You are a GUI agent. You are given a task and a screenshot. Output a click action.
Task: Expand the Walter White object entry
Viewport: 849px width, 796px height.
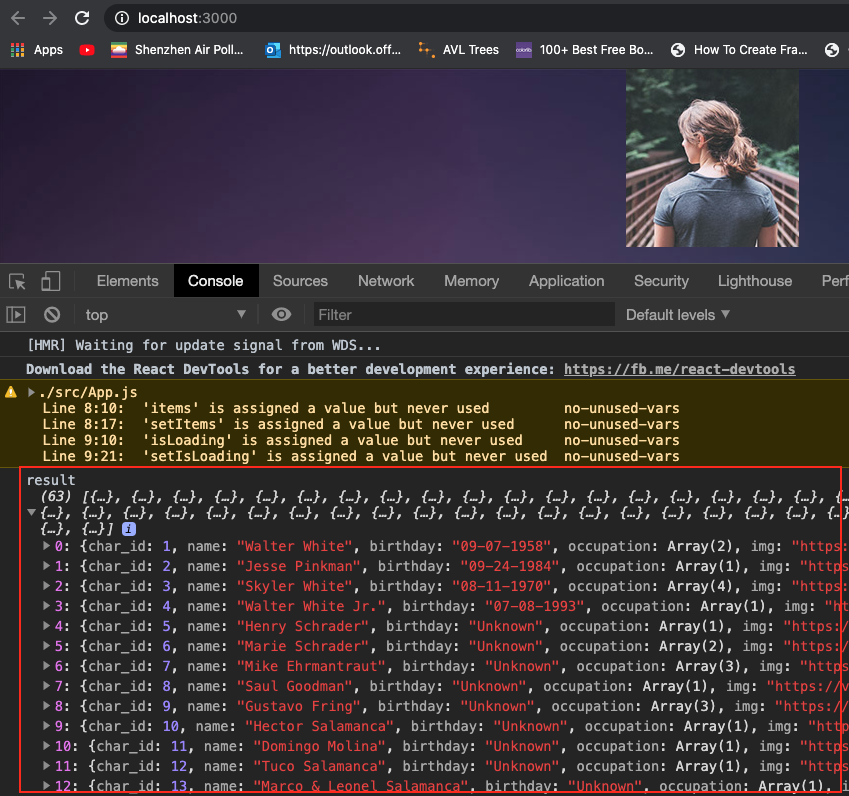(47, 546)
